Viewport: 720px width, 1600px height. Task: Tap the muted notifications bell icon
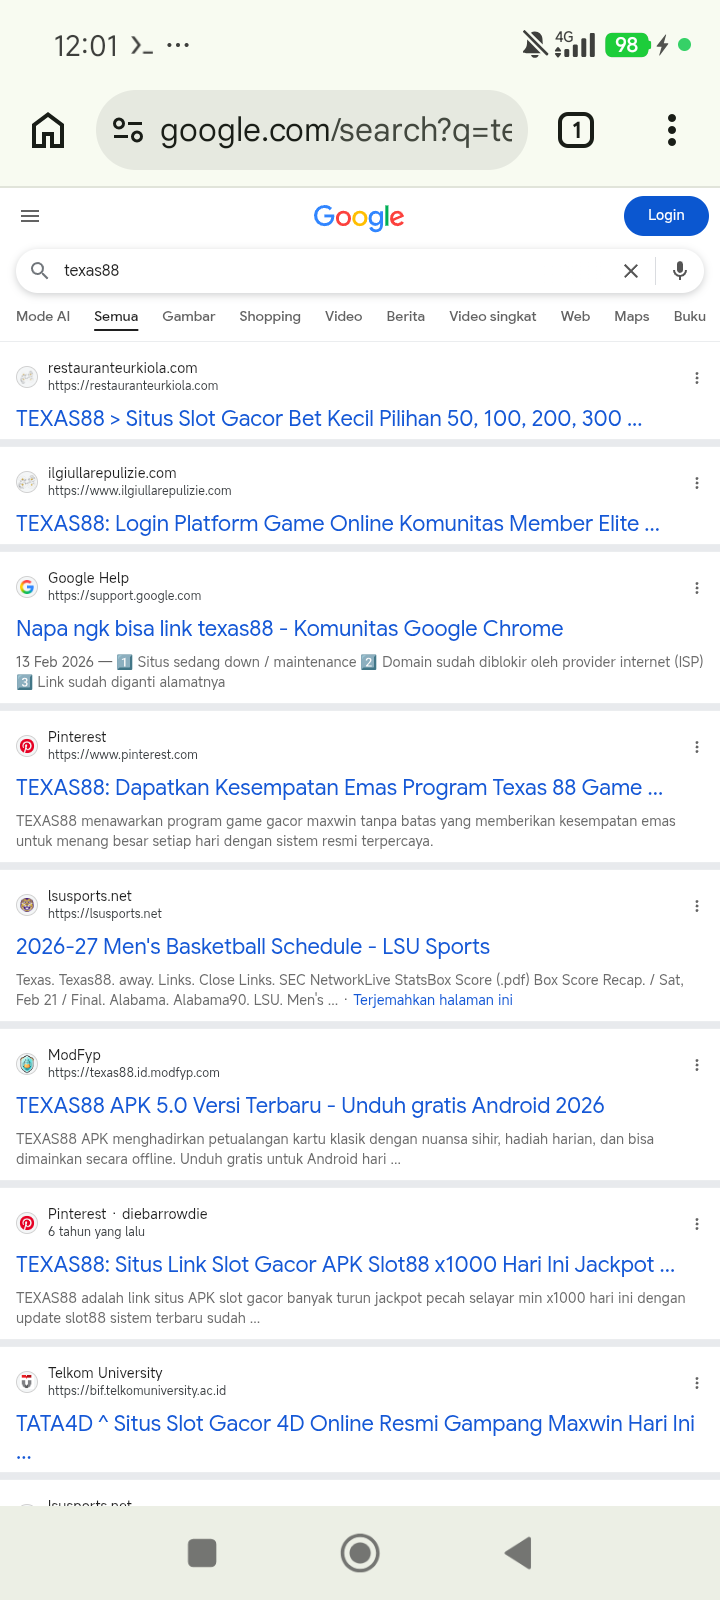535,44
